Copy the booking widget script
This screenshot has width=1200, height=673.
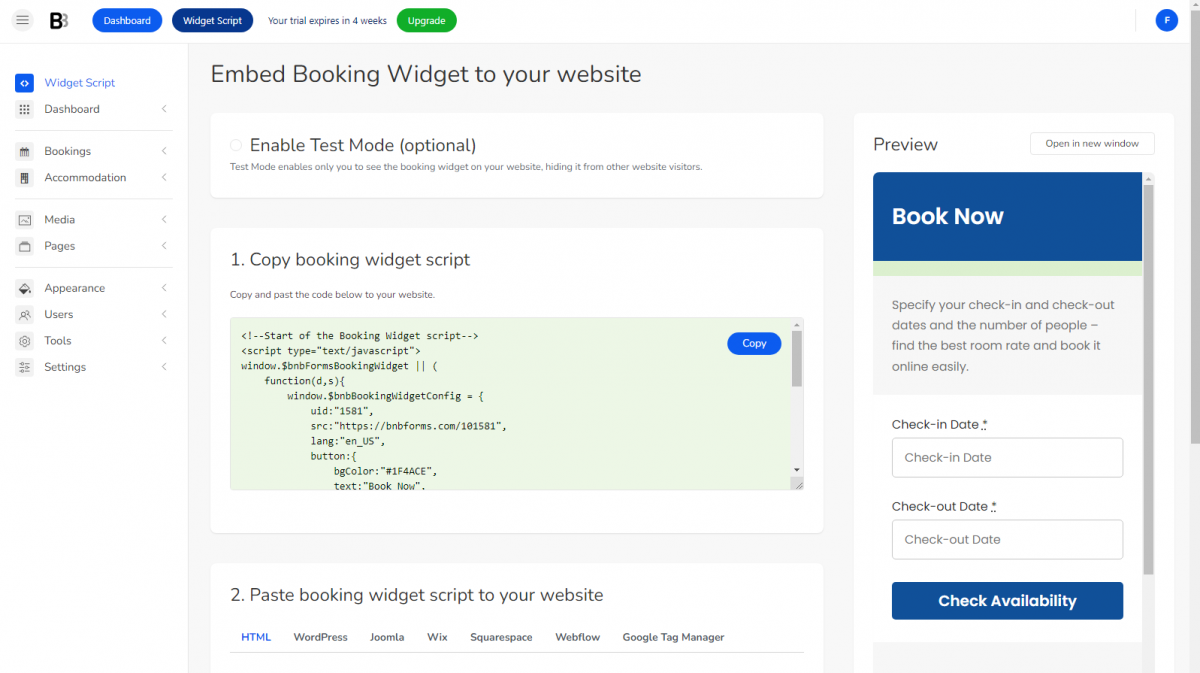[x=754, y=343]
